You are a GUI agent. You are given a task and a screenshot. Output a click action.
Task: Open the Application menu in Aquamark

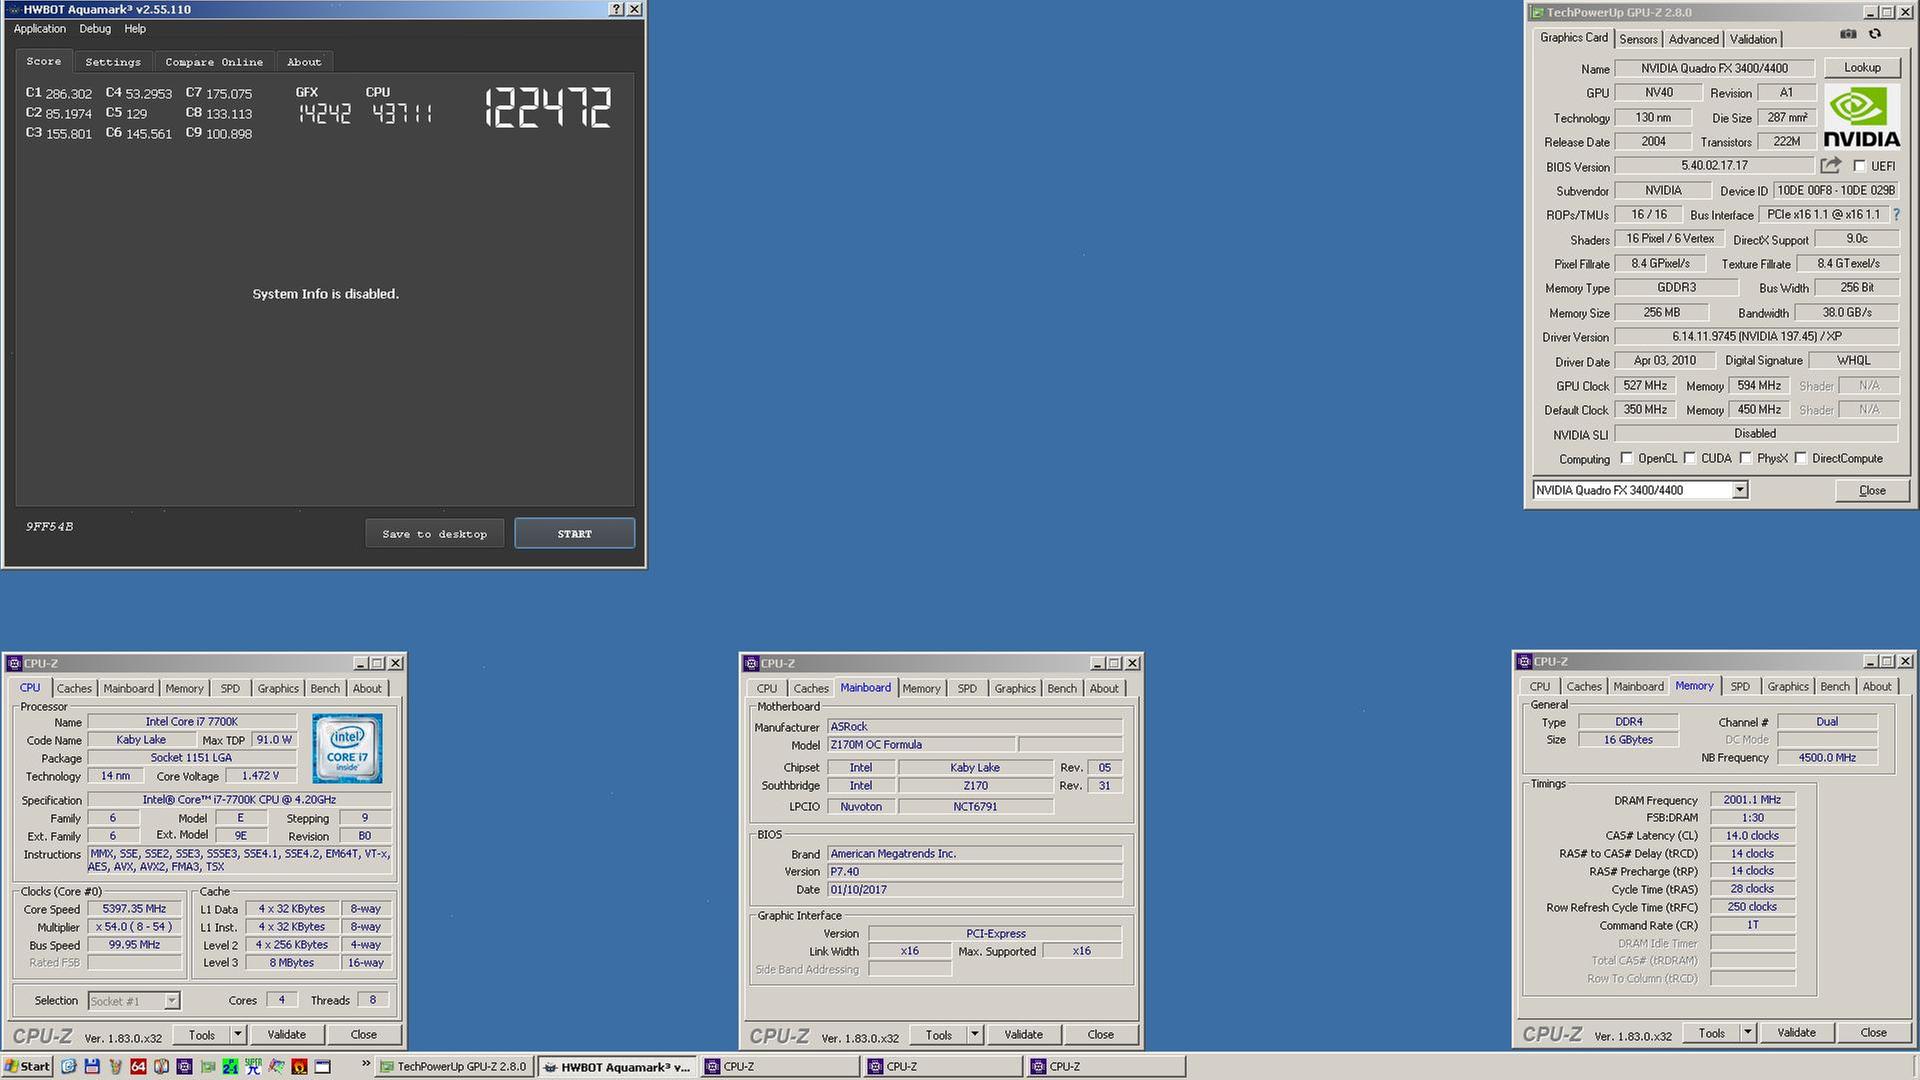40,29
